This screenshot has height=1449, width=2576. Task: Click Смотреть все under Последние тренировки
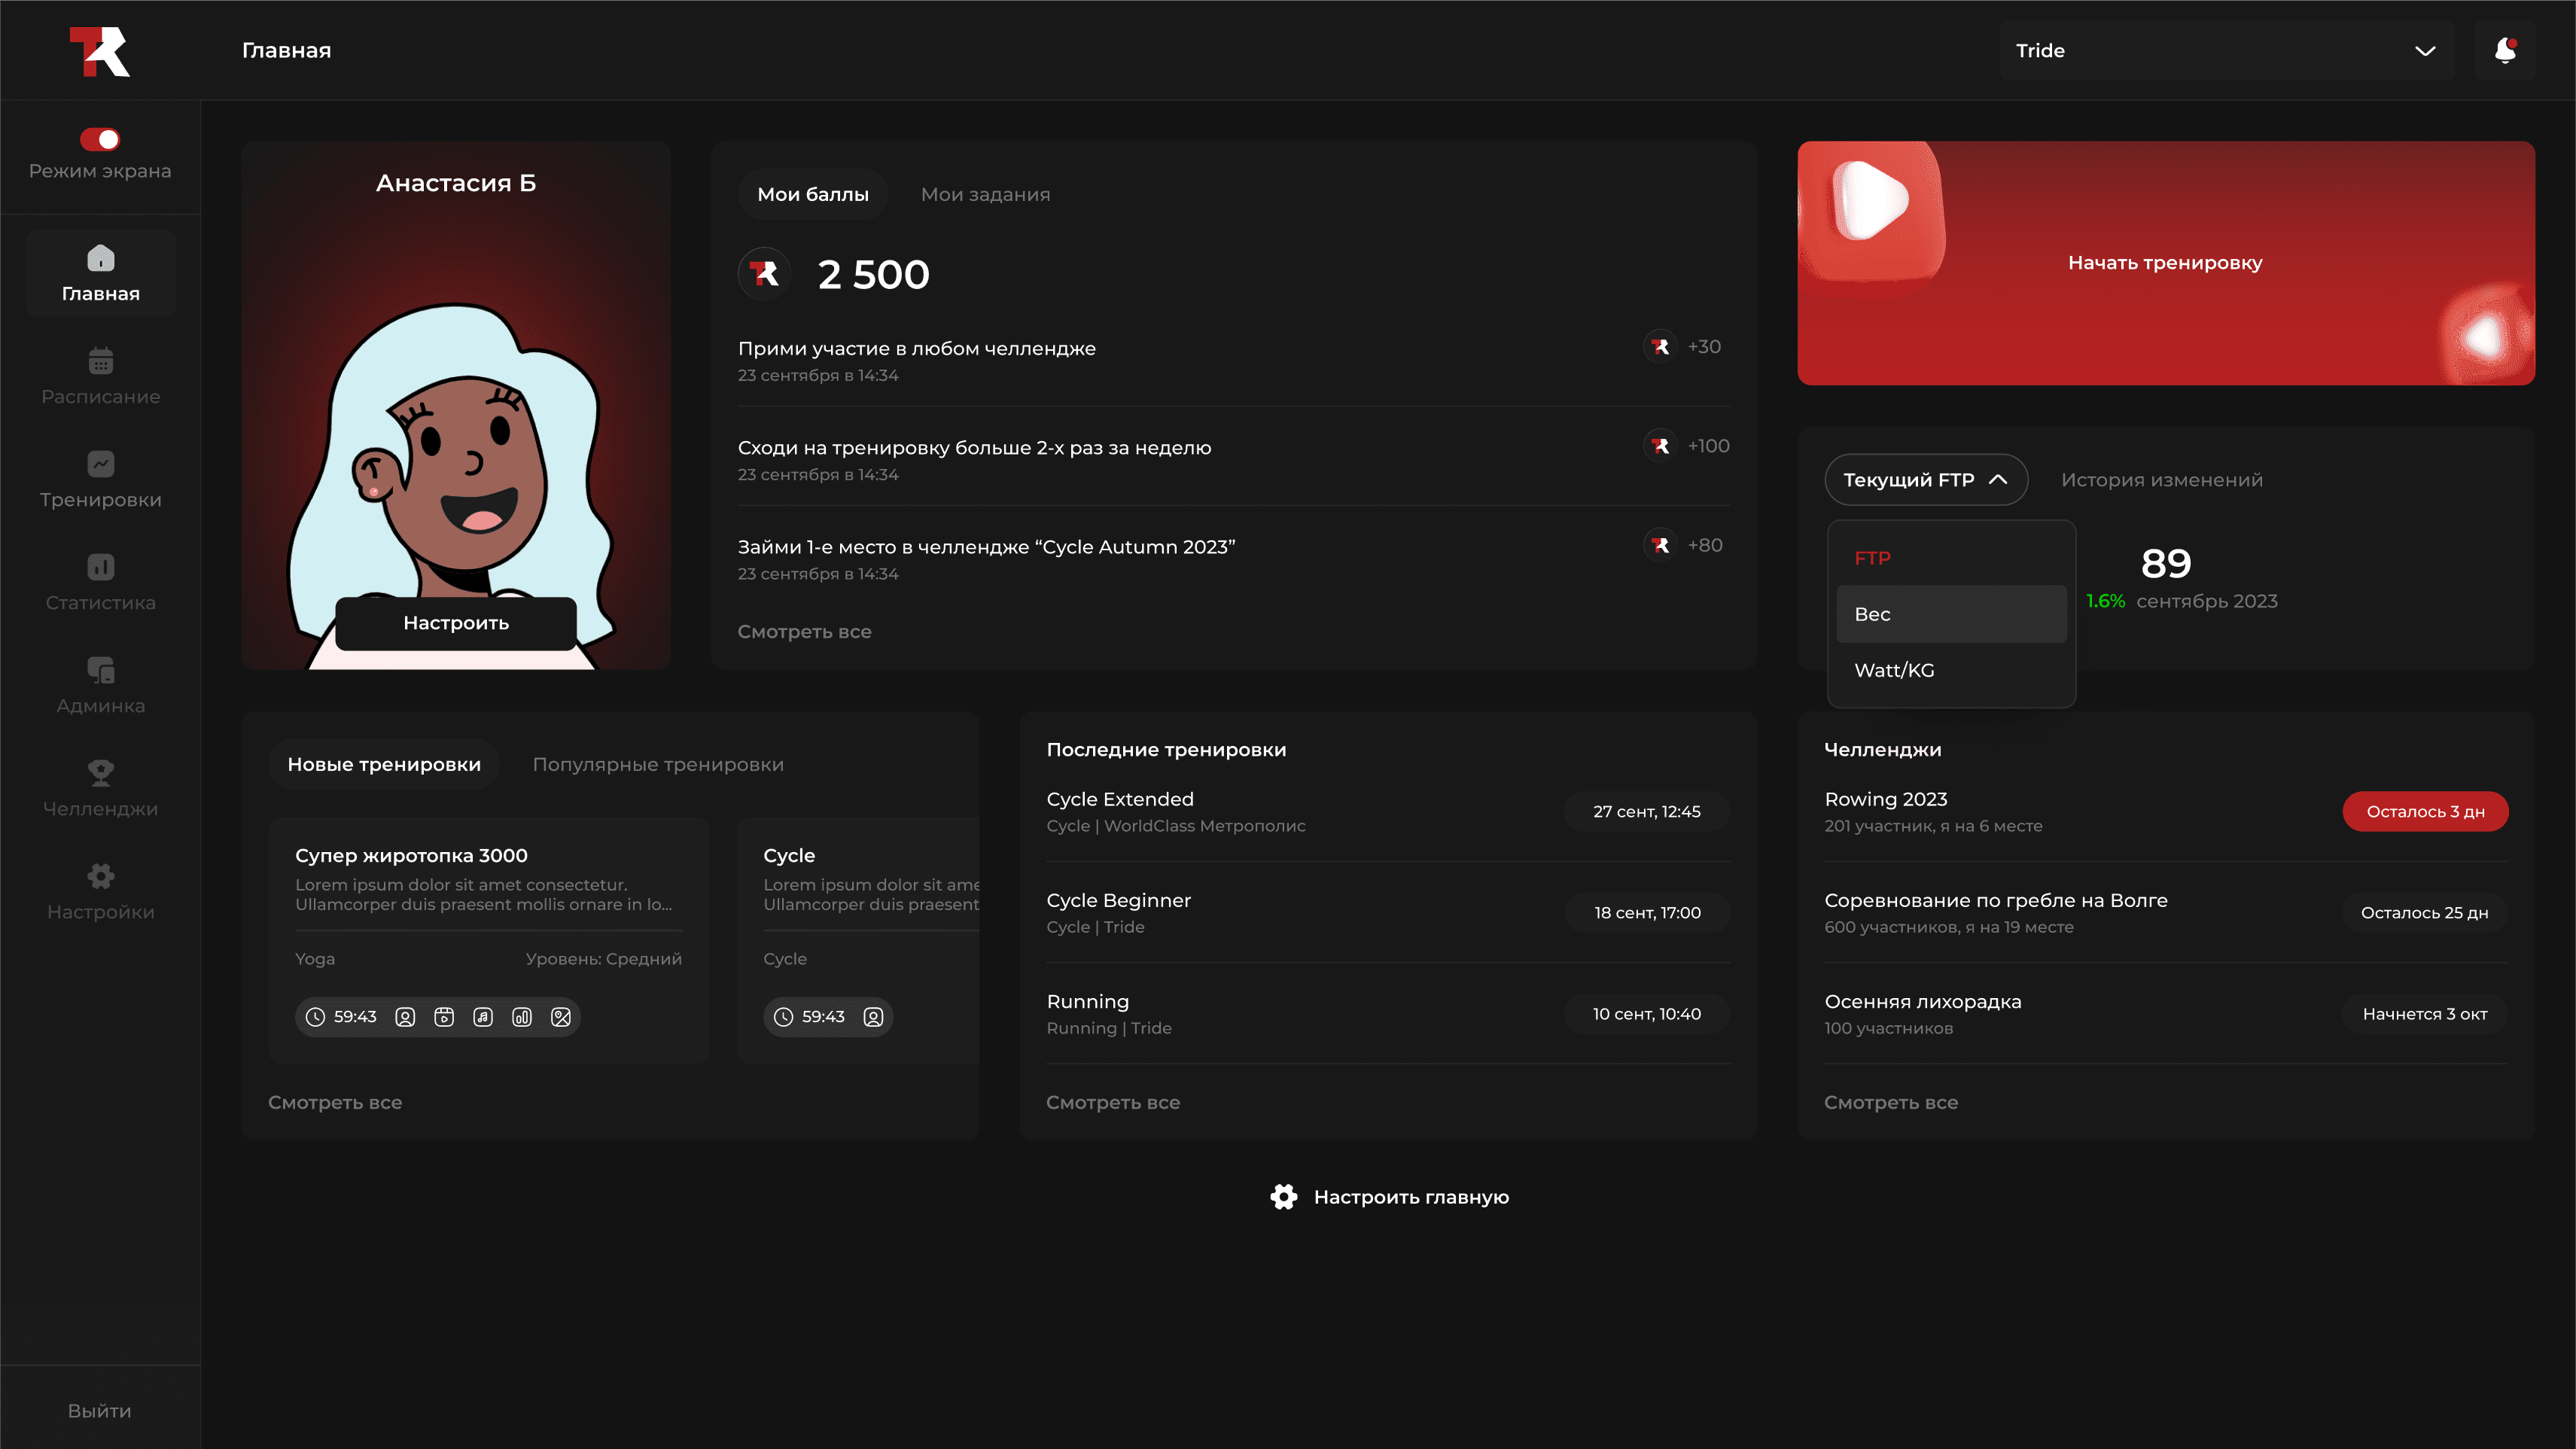pos(1113,1103)
